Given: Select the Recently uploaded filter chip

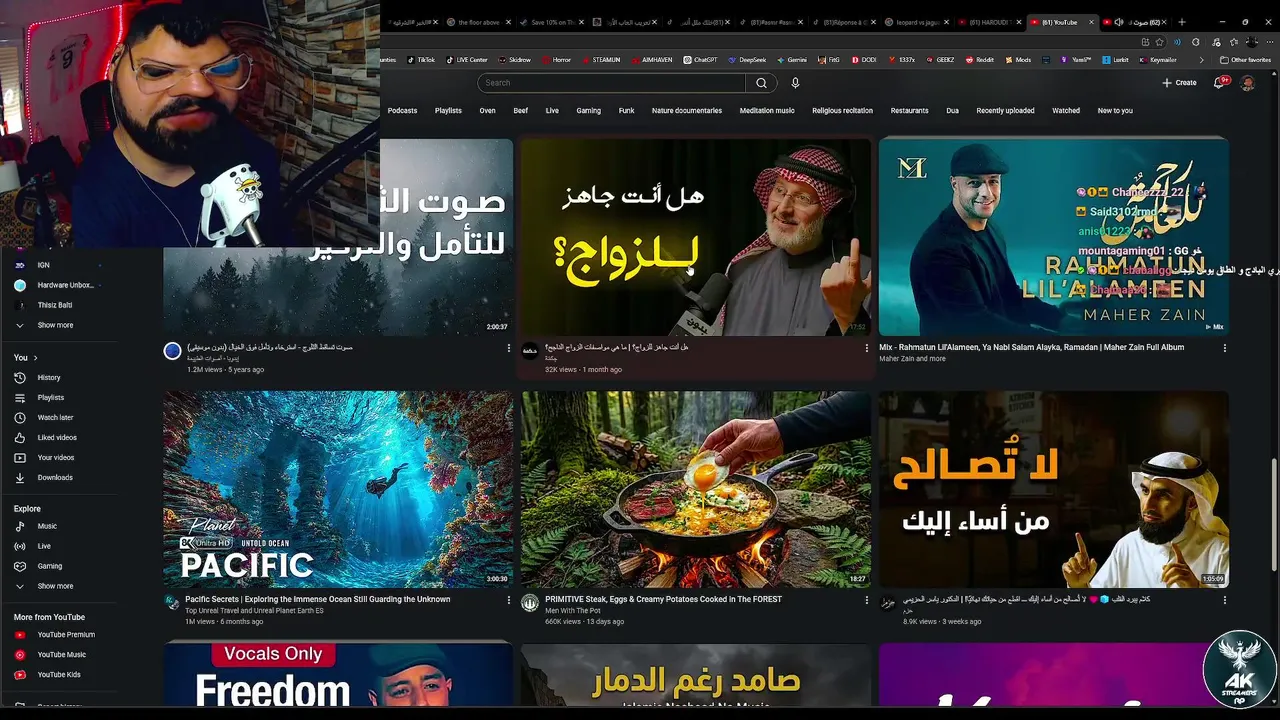Looking at the screenshot, I should pyautogui.click(x=1005, y=111).
